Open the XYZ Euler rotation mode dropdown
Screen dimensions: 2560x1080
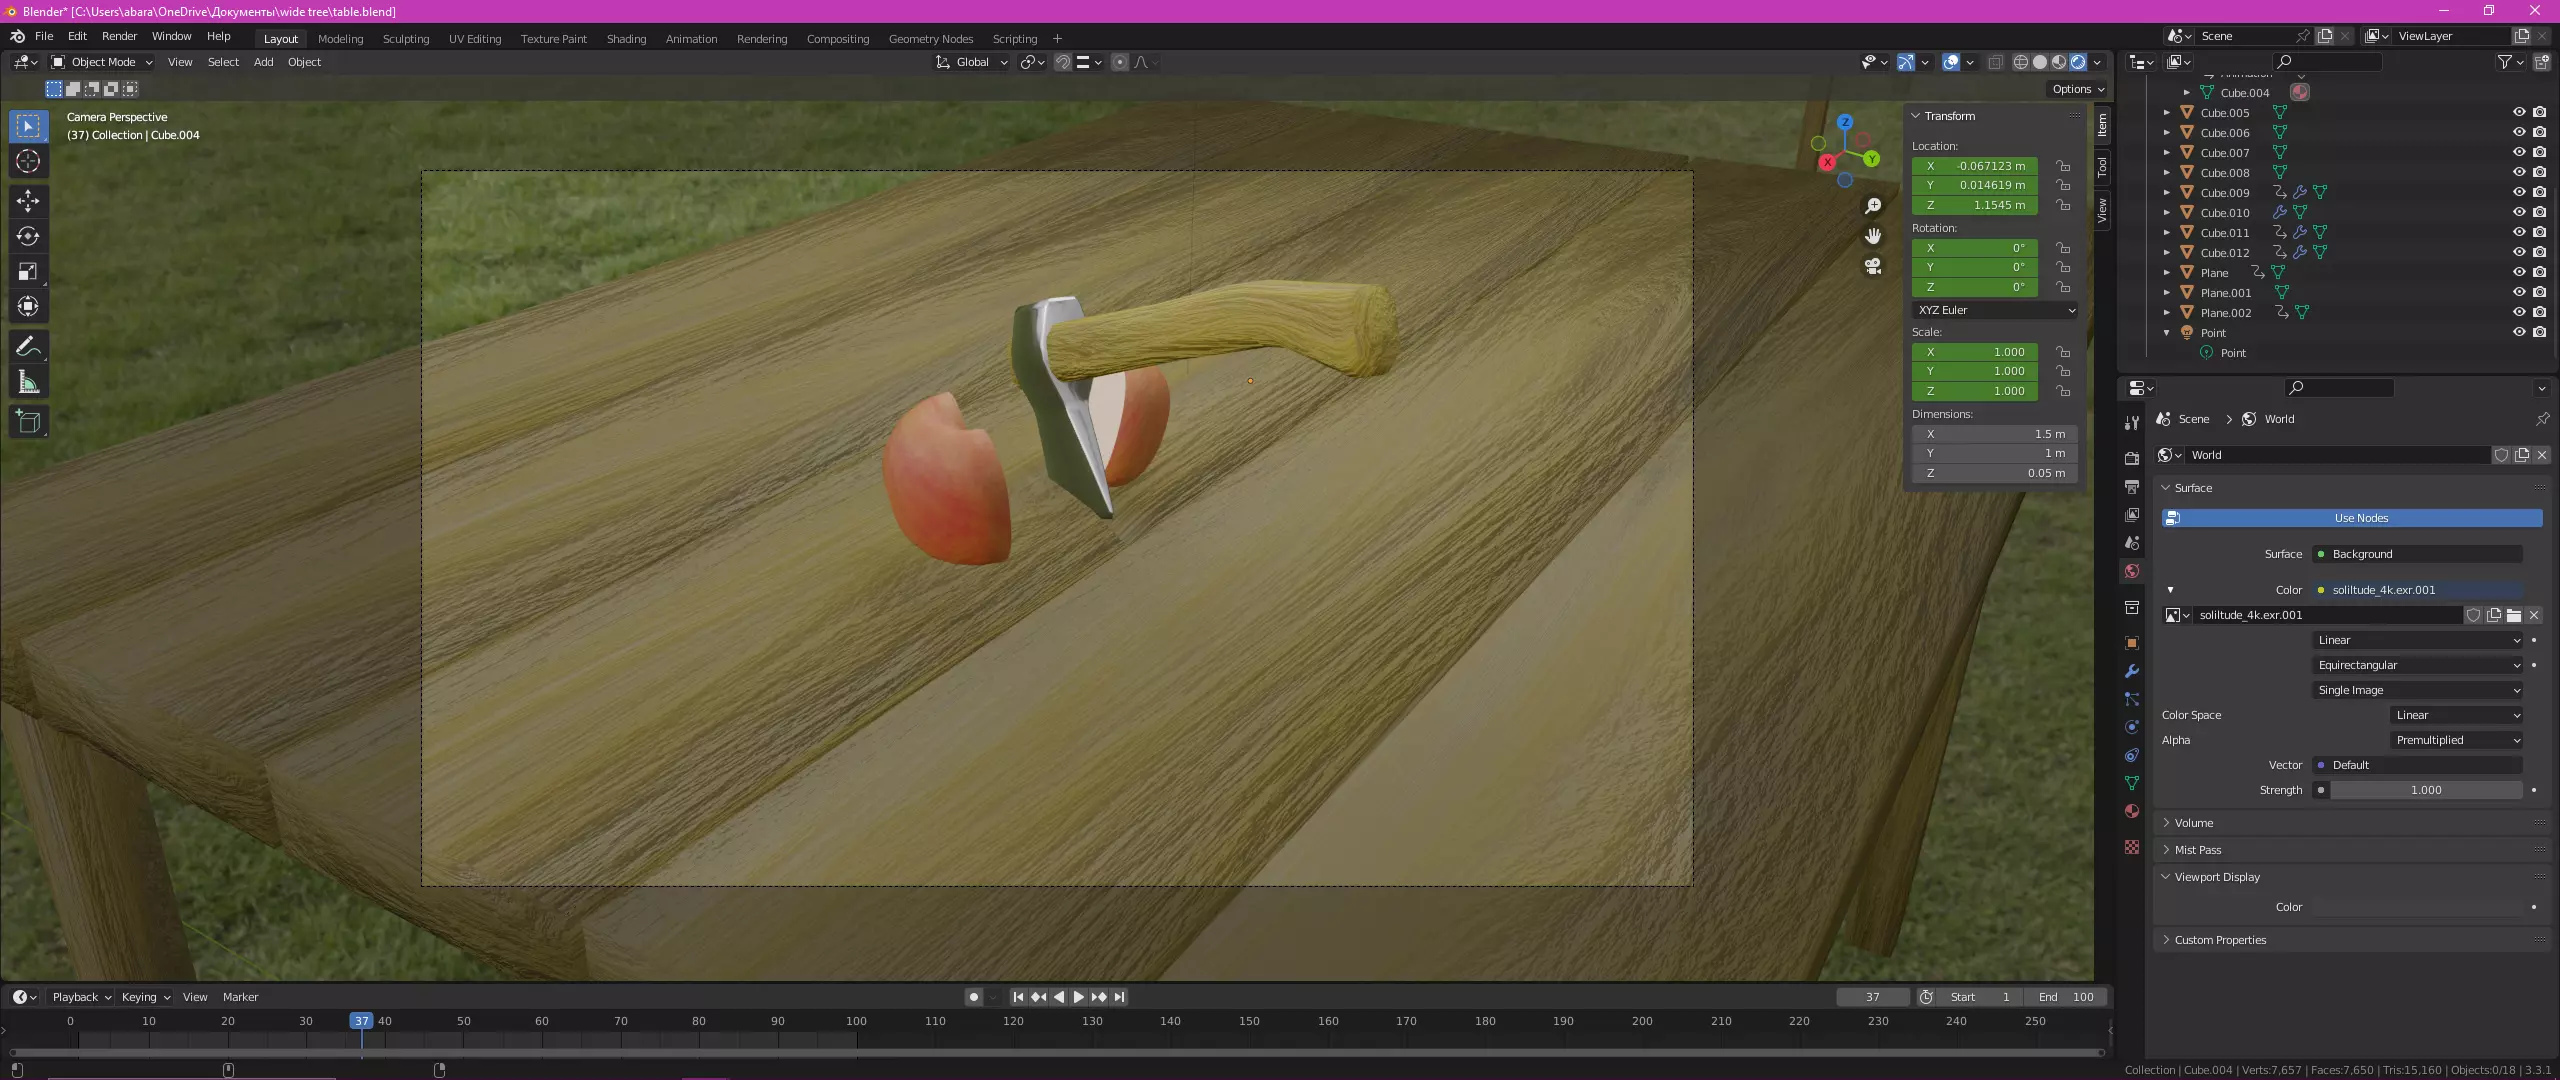[1995, 310]
